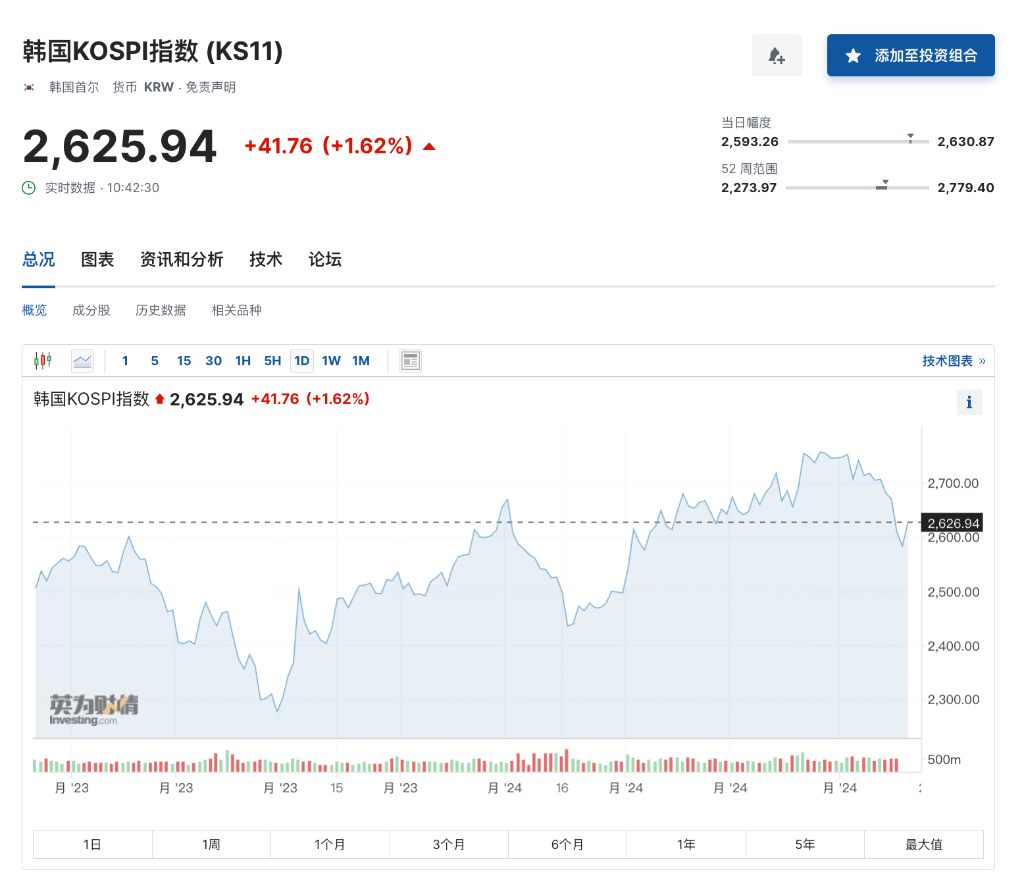
Task: Show the 最大值 time range
Action: point(923,844)
